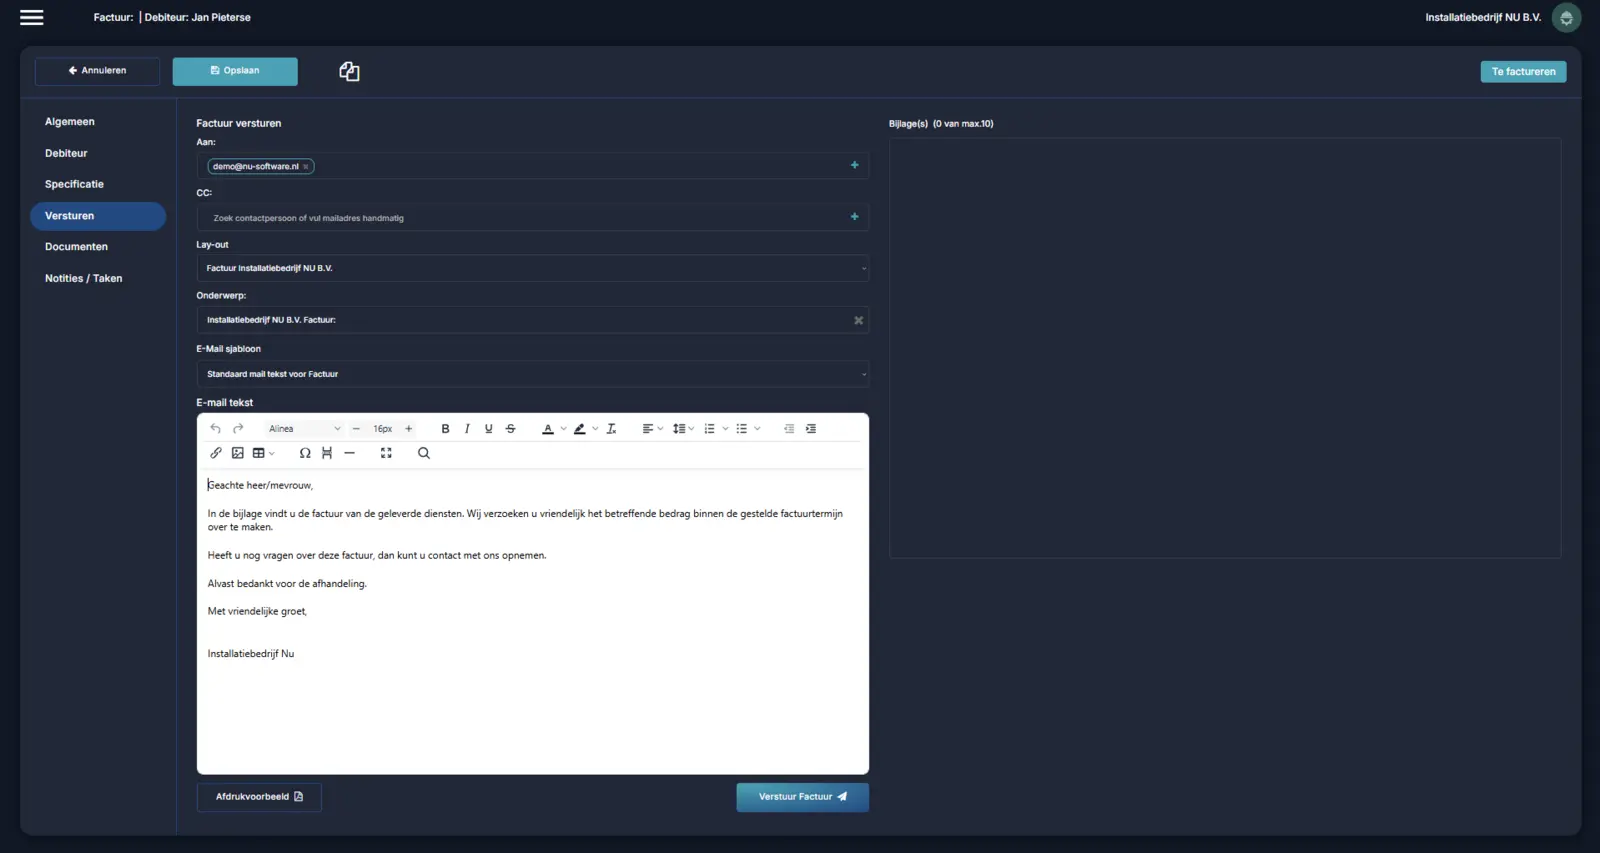Open highlight color picker dropdown arrow
The image size is (1600, 853).
(595, 429)
